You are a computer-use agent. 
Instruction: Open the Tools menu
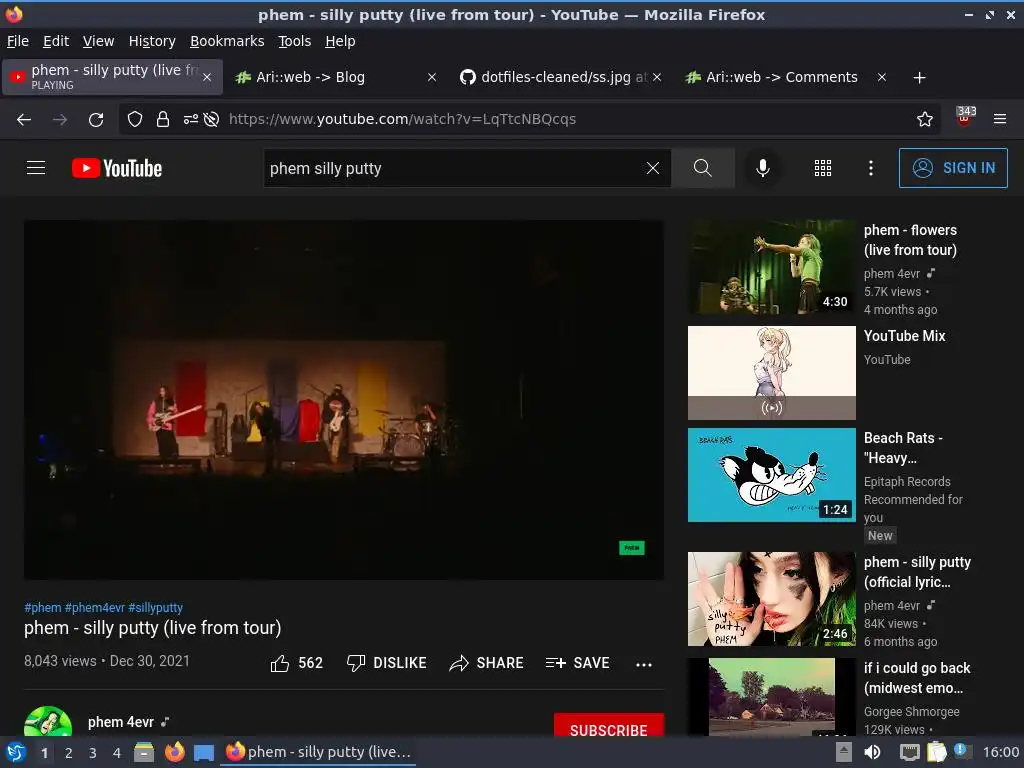pos(295,41)
